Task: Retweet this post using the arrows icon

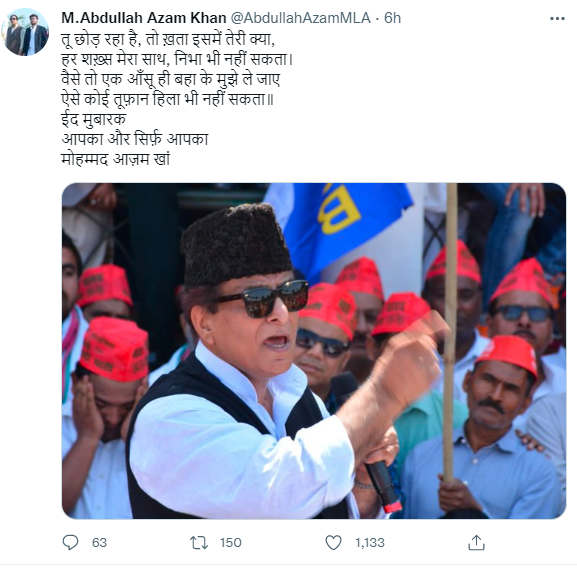Action: 199,543
